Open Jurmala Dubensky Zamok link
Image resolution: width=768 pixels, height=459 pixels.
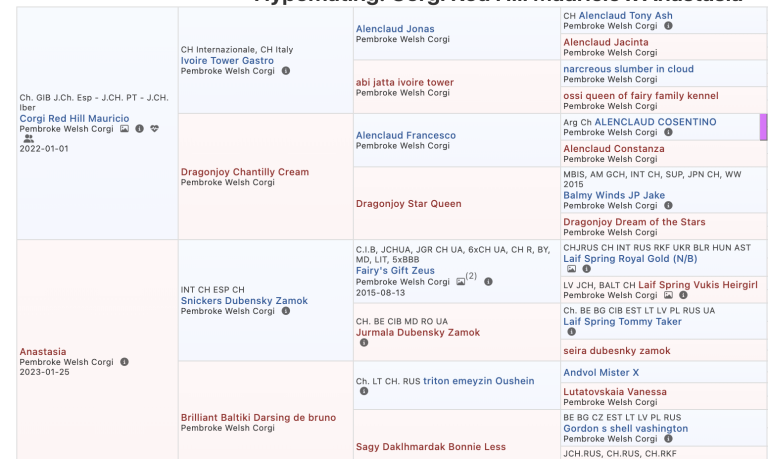click(418, 333)
